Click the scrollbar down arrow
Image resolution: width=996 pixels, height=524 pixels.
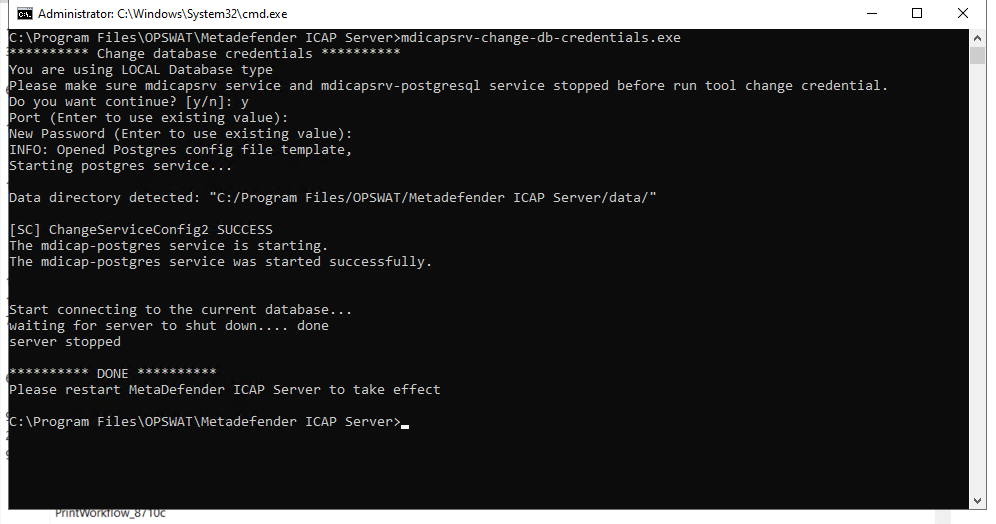(x=977, y=501)
